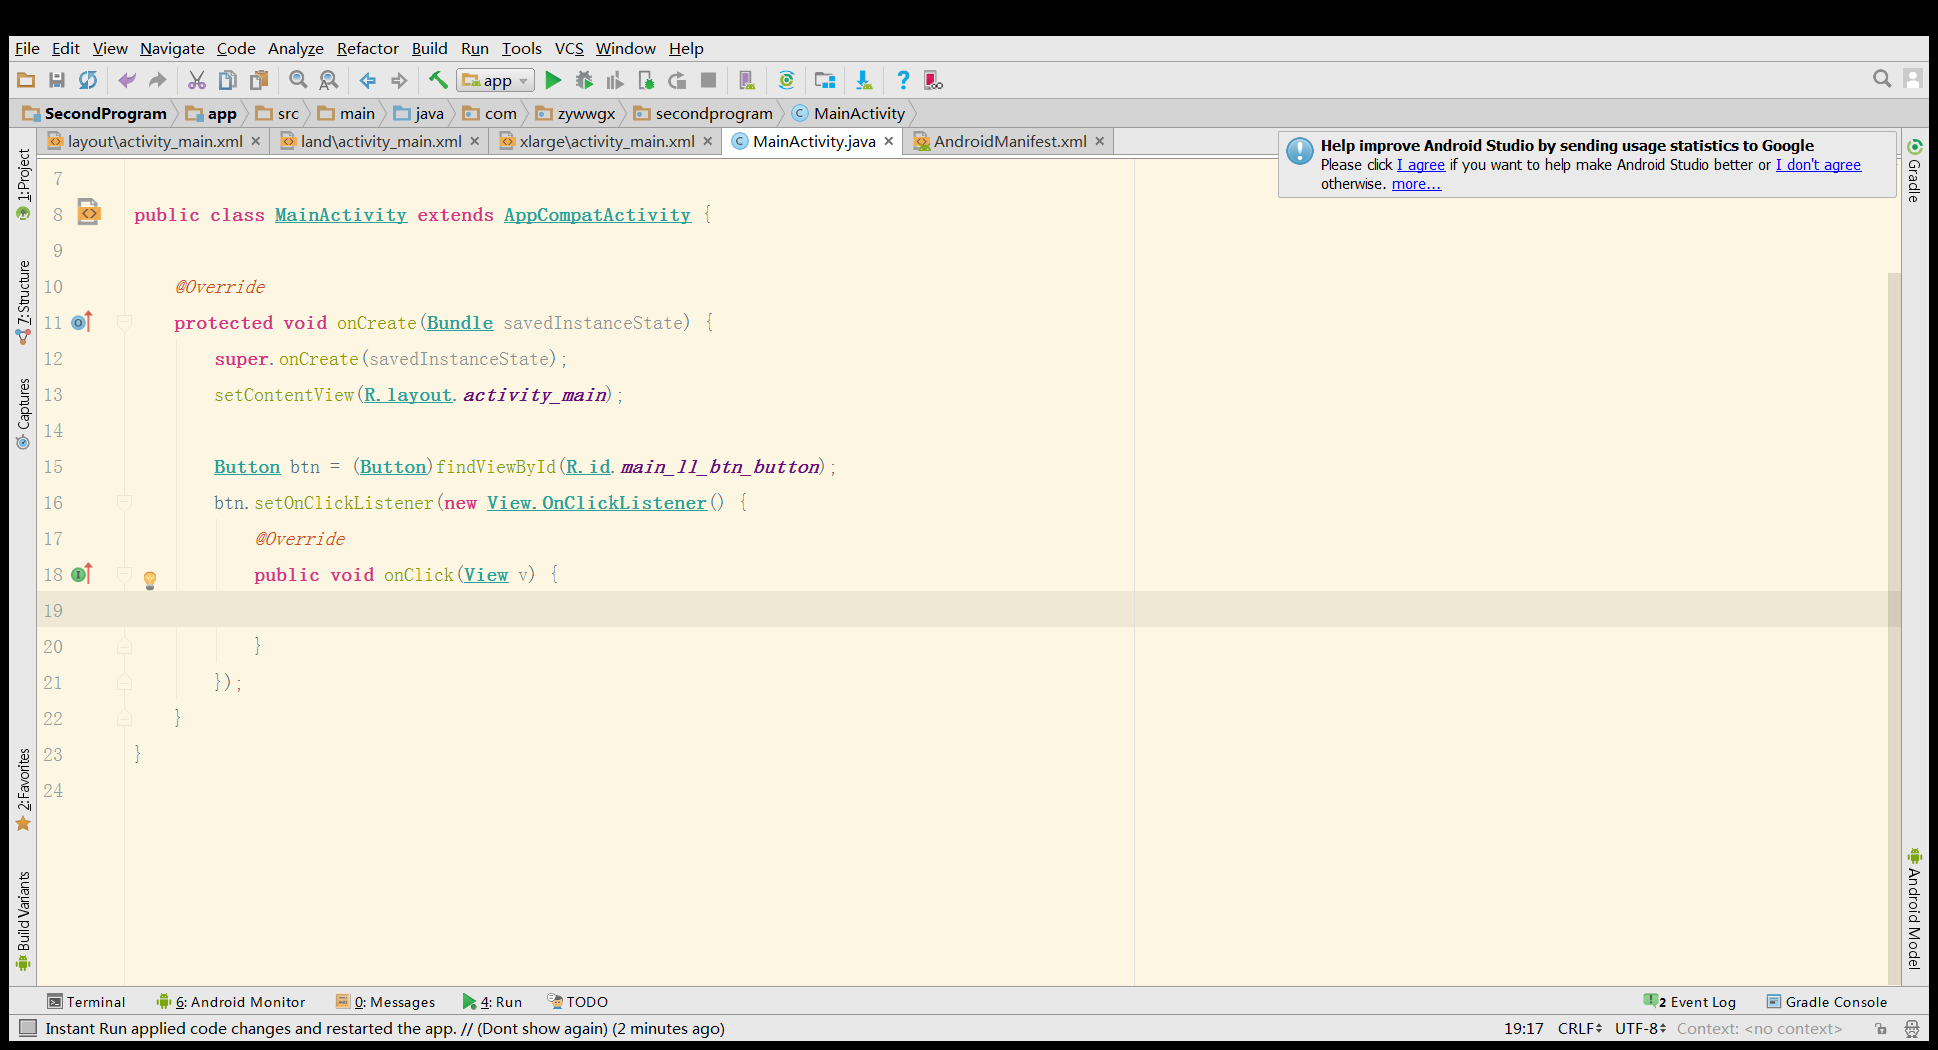Cut selection with the scissors icon
1938x1050 pixels.
click(x=197, y=81)
